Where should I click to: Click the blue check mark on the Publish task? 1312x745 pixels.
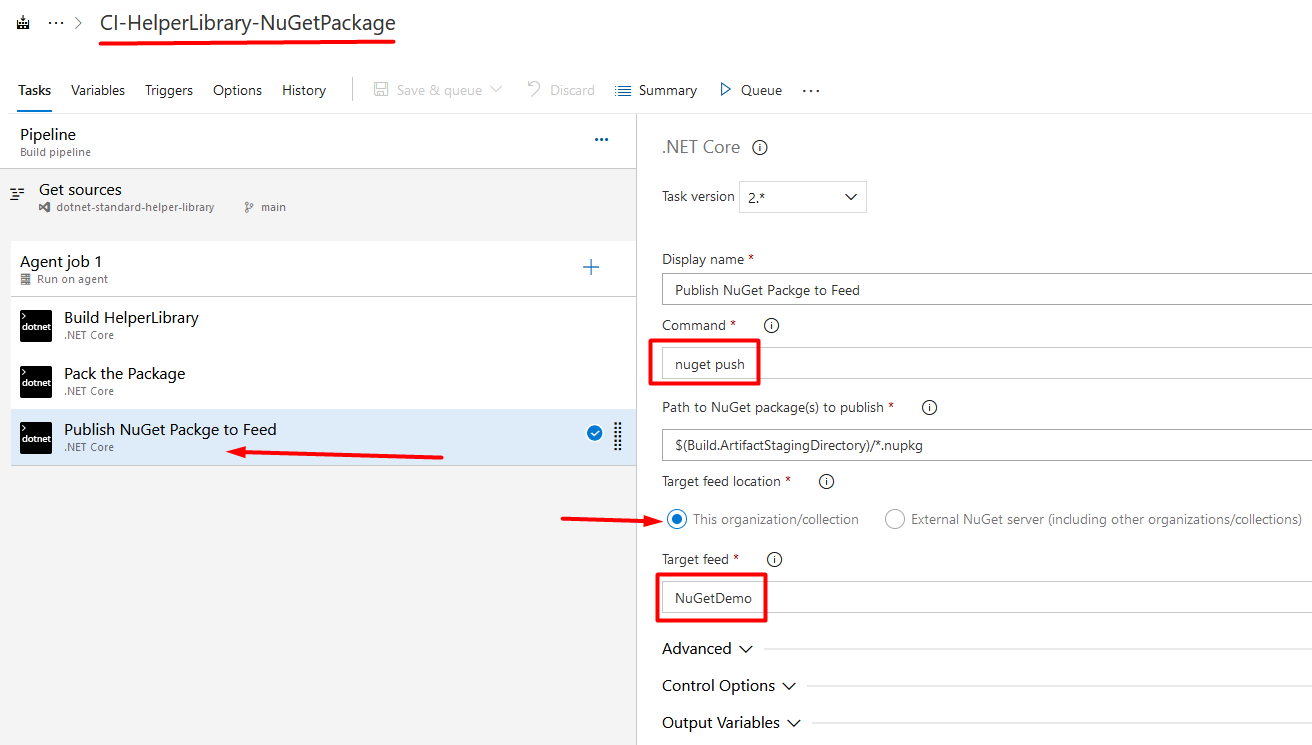pos(595,433)
